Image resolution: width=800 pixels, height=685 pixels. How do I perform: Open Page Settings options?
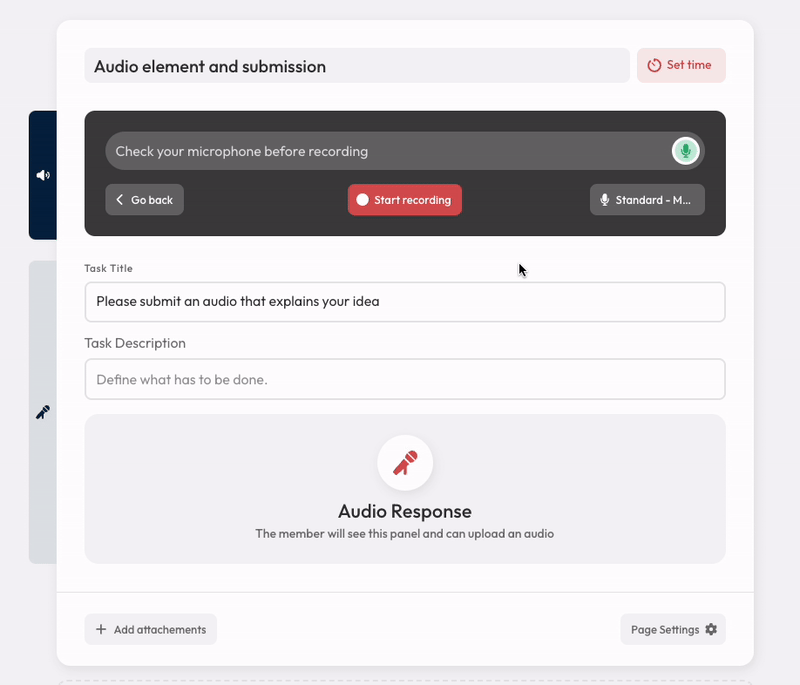pyautogui.click(x=673, y=629)
